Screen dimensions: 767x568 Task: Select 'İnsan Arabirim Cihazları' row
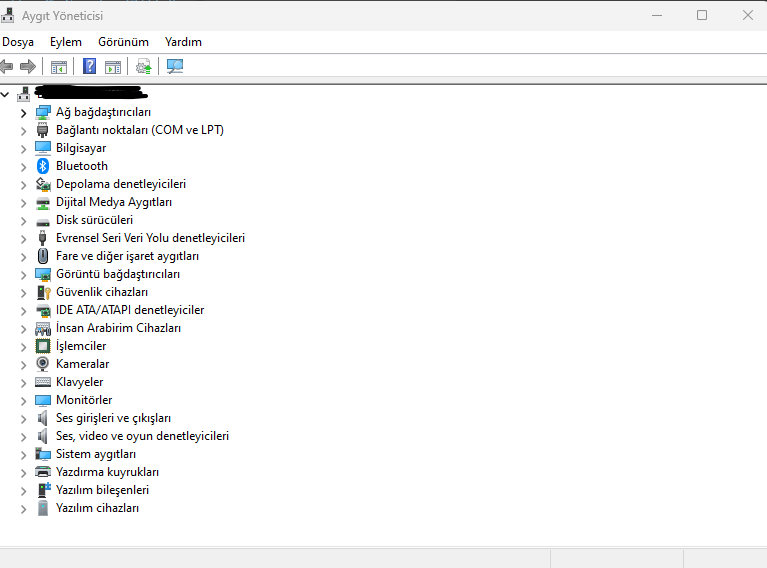tap(118, 328)
